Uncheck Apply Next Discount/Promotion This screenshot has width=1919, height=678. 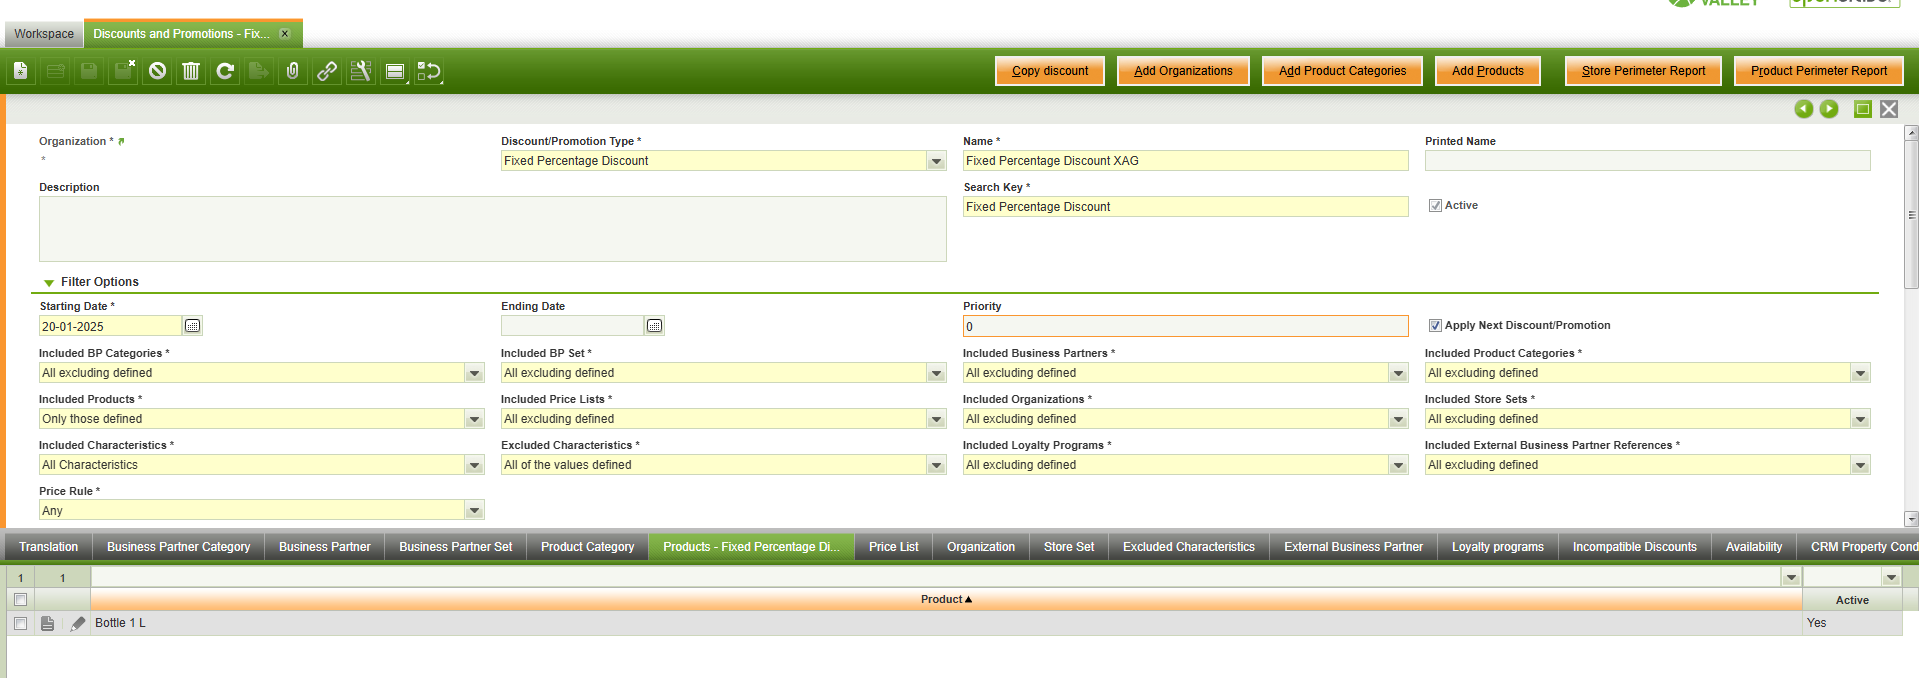1435,326
